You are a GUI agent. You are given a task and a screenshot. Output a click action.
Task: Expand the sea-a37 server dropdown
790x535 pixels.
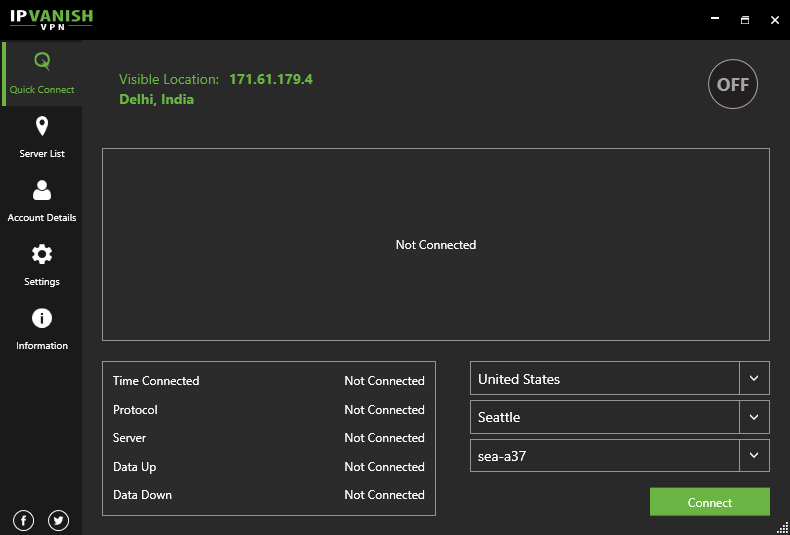point(754,455)
